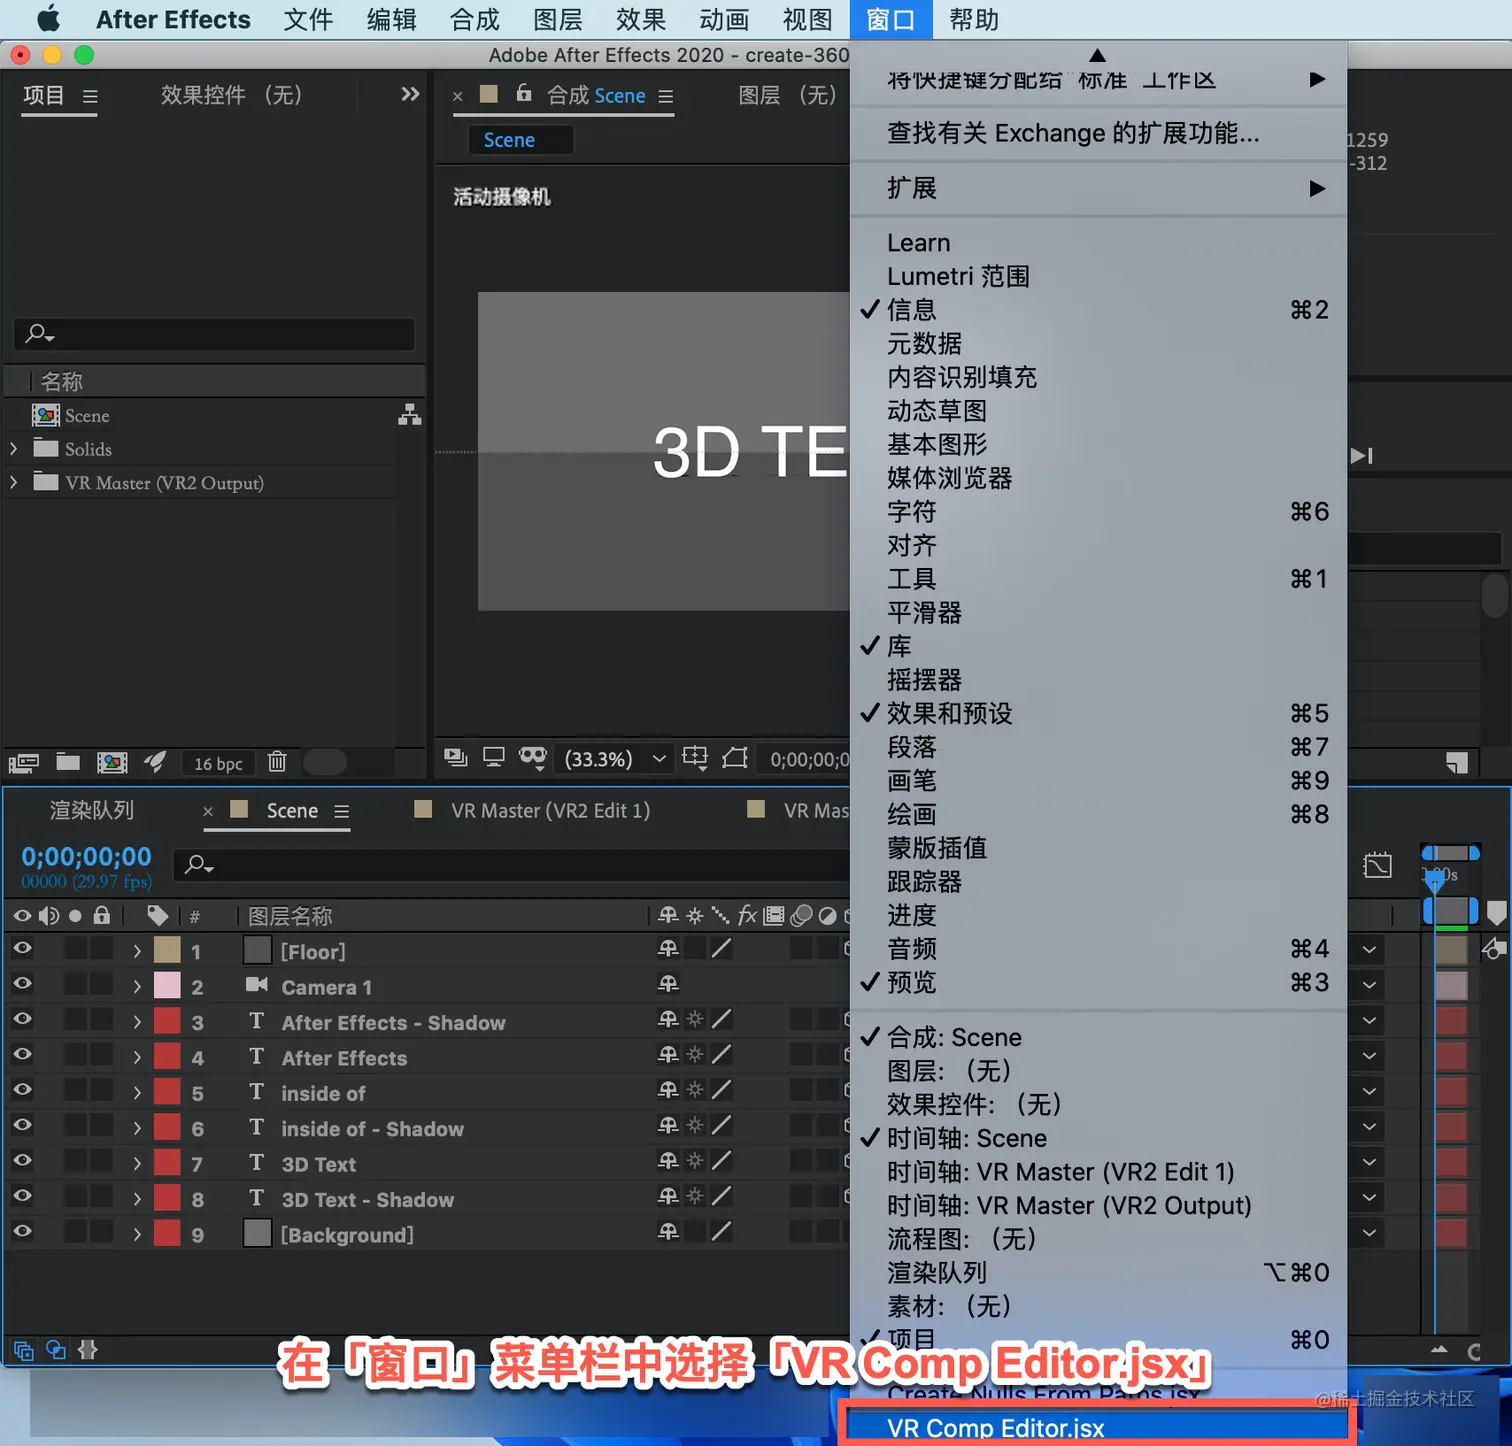1512x1446 pixels.
Task: Toggle visibility of 3D Text layer 7
Action: tap(22, 1161)
